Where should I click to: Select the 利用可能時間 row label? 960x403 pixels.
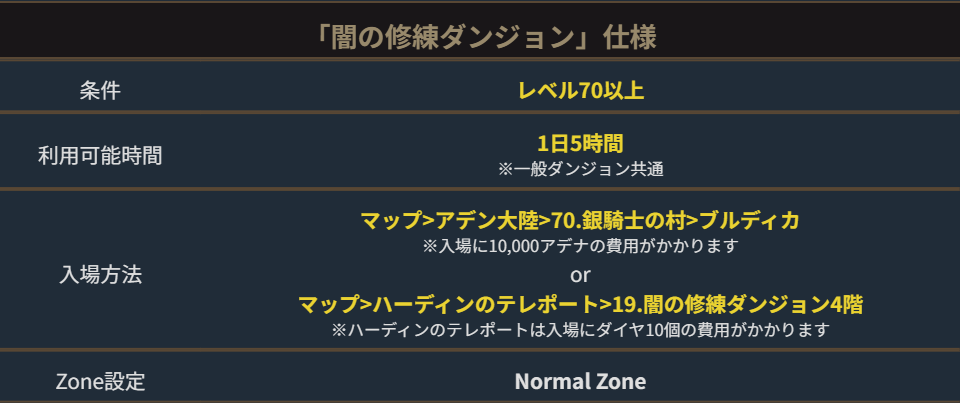point(100,155)
